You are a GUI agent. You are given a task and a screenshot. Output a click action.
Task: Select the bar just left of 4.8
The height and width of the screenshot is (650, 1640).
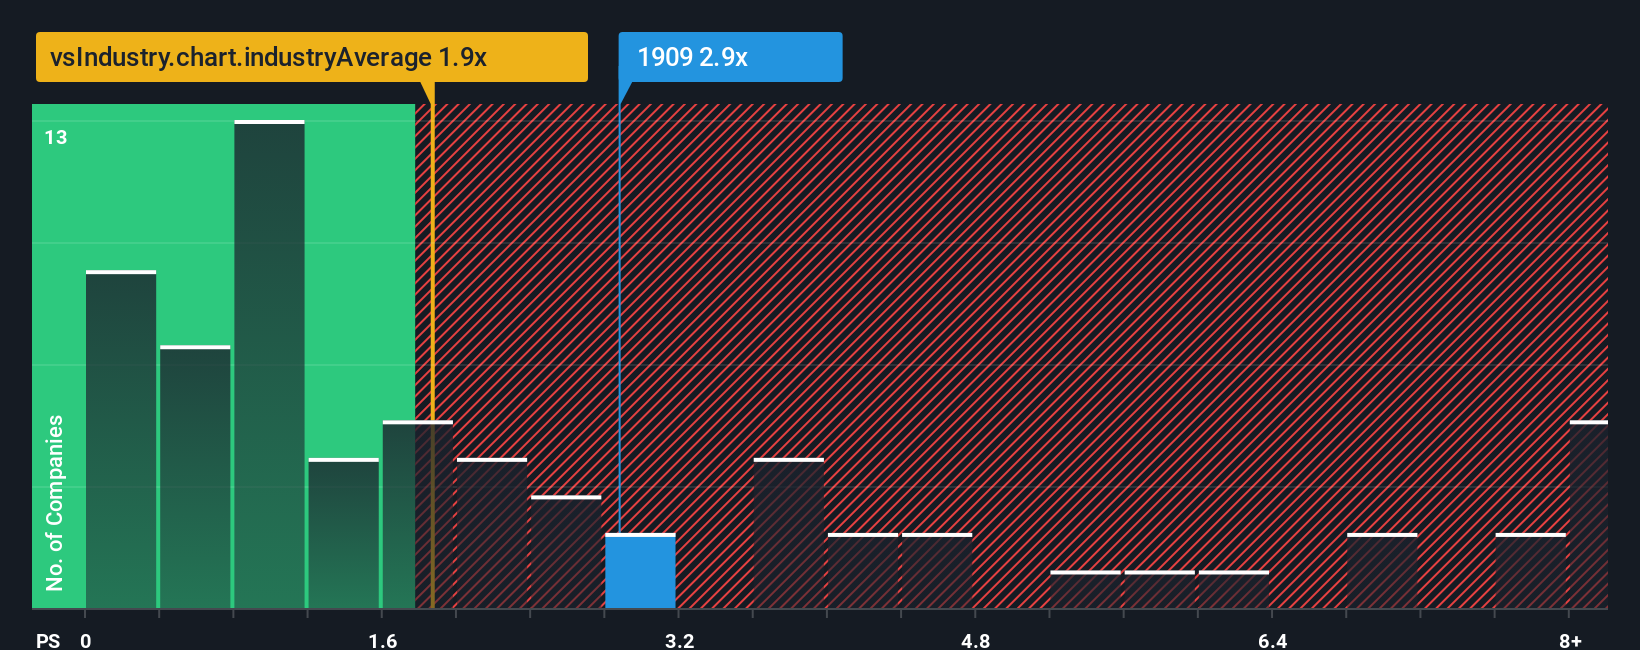click(937, 571)
